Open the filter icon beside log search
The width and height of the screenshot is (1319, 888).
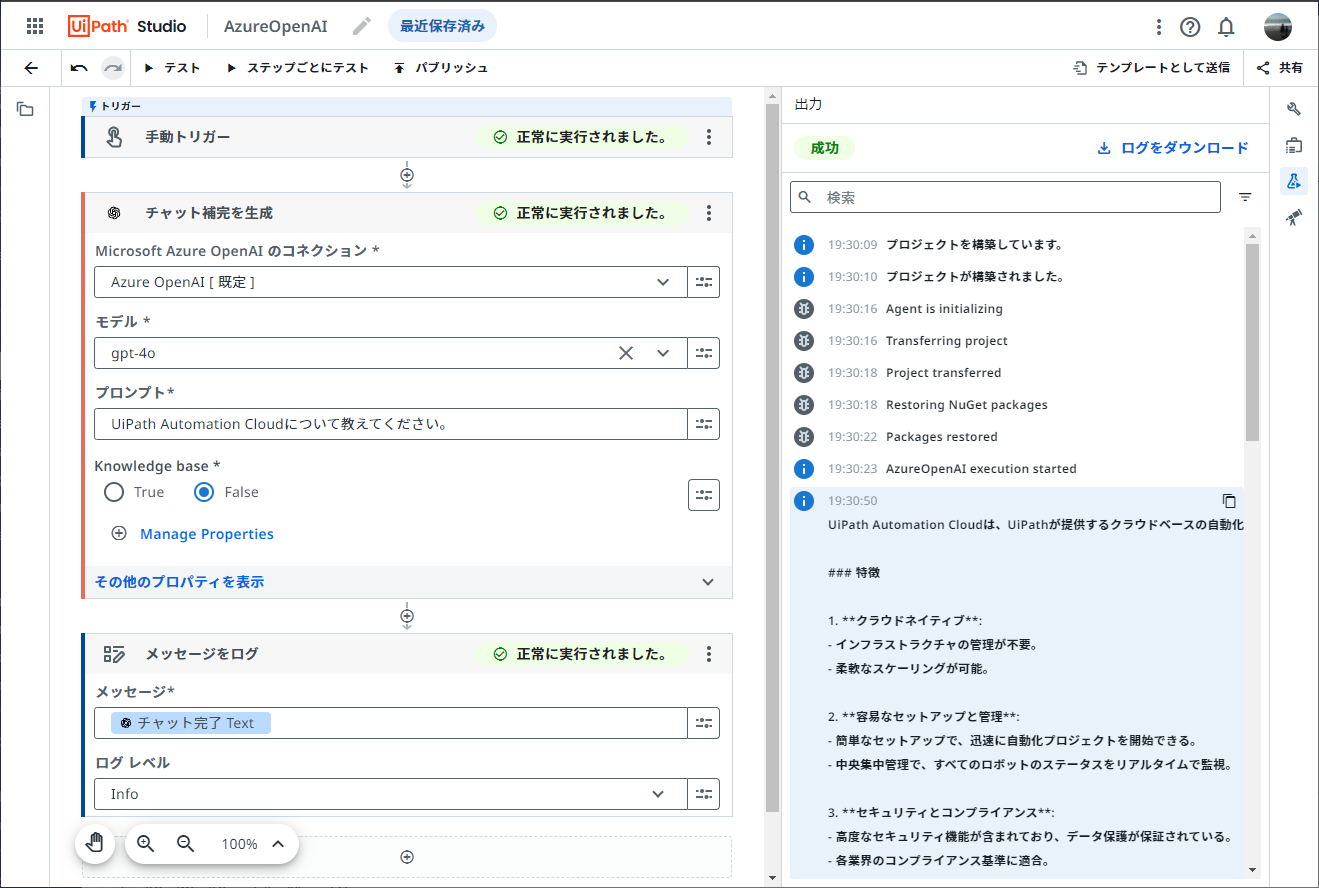tap(1245, 197)
